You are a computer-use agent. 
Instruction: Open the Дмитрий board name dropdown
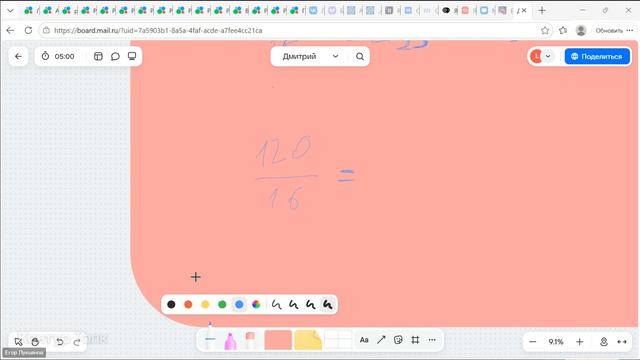[x=310, y=56]
